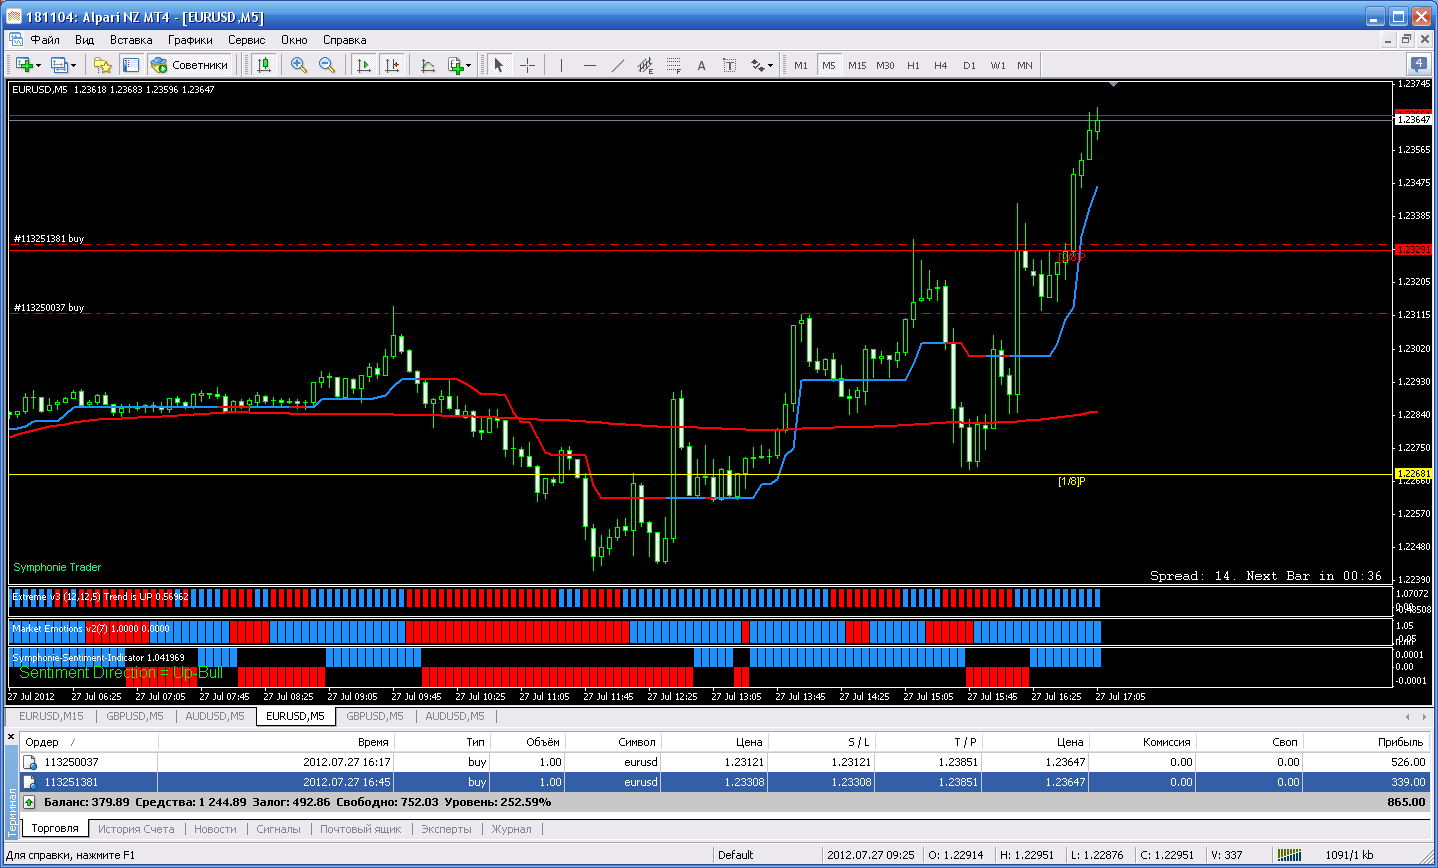Switch timeframe to M5
The width and height of the screenshot is (1438, 868).
coord(829,65)
